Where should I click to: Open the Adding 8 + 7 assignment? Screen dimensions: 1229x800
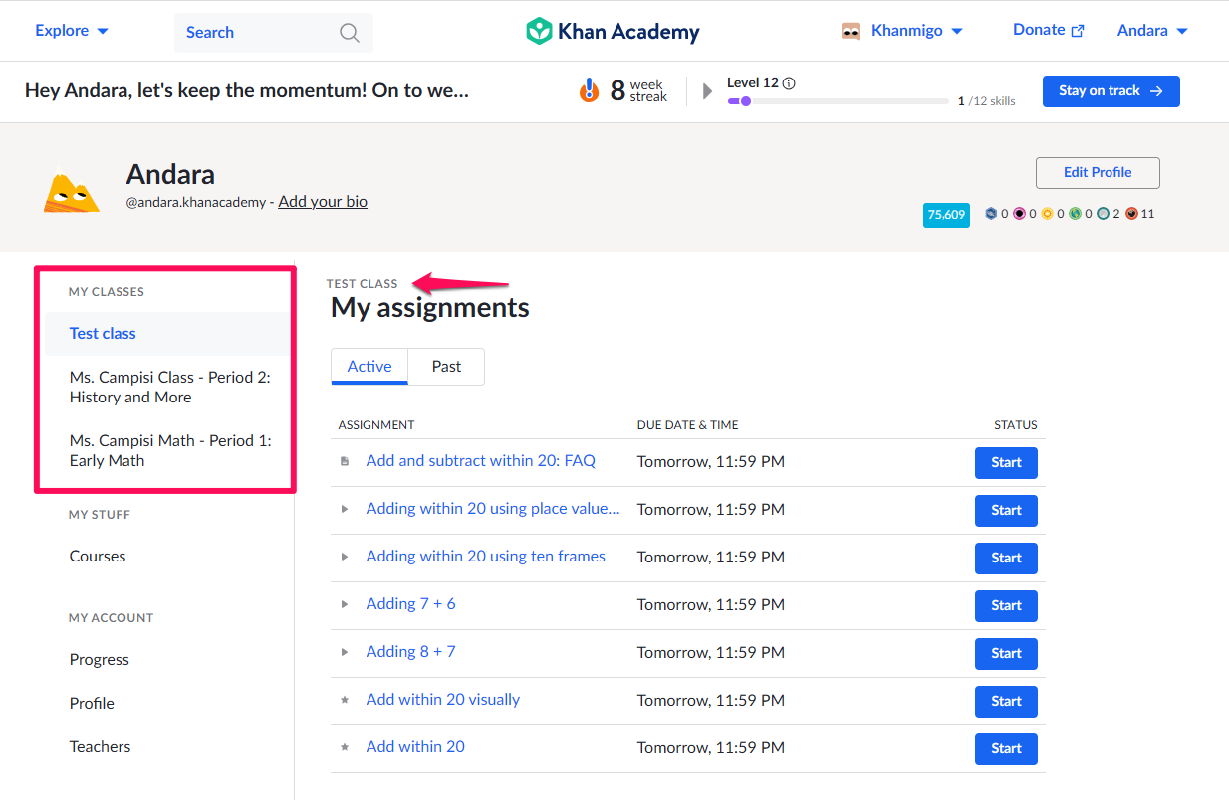coord(411,652)
